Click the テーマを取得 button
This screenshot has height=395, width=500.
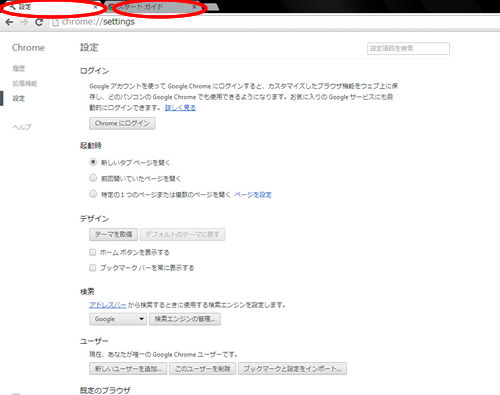(113, 234)
